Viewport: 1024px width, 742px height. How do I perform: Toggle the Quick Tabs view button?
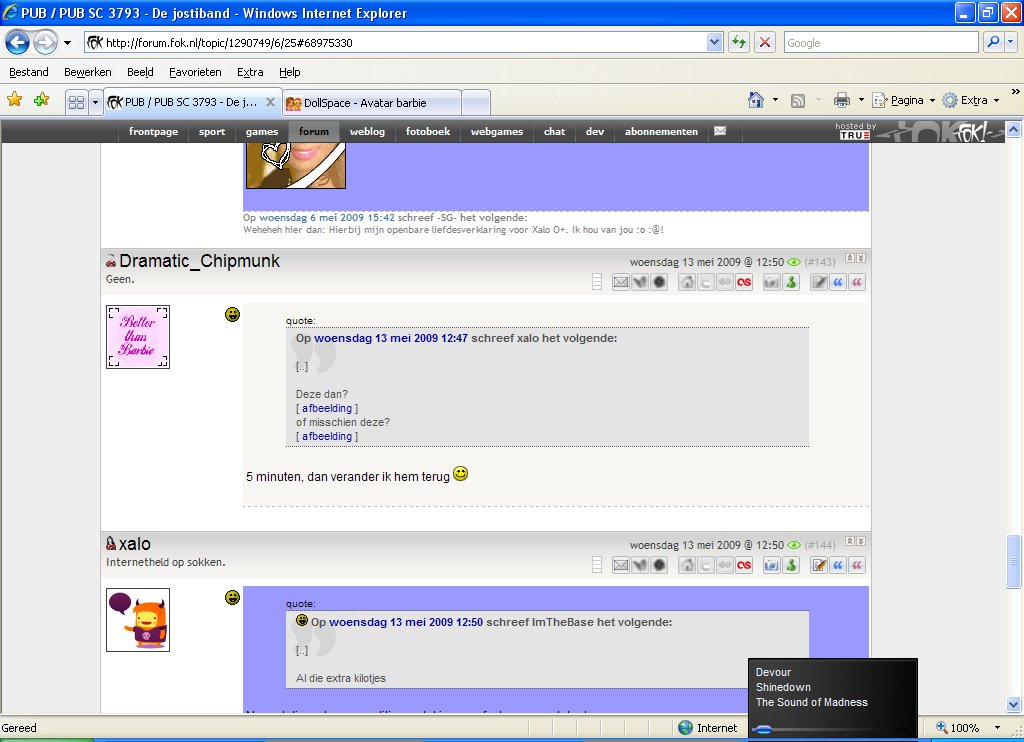[x=75, y=101]
